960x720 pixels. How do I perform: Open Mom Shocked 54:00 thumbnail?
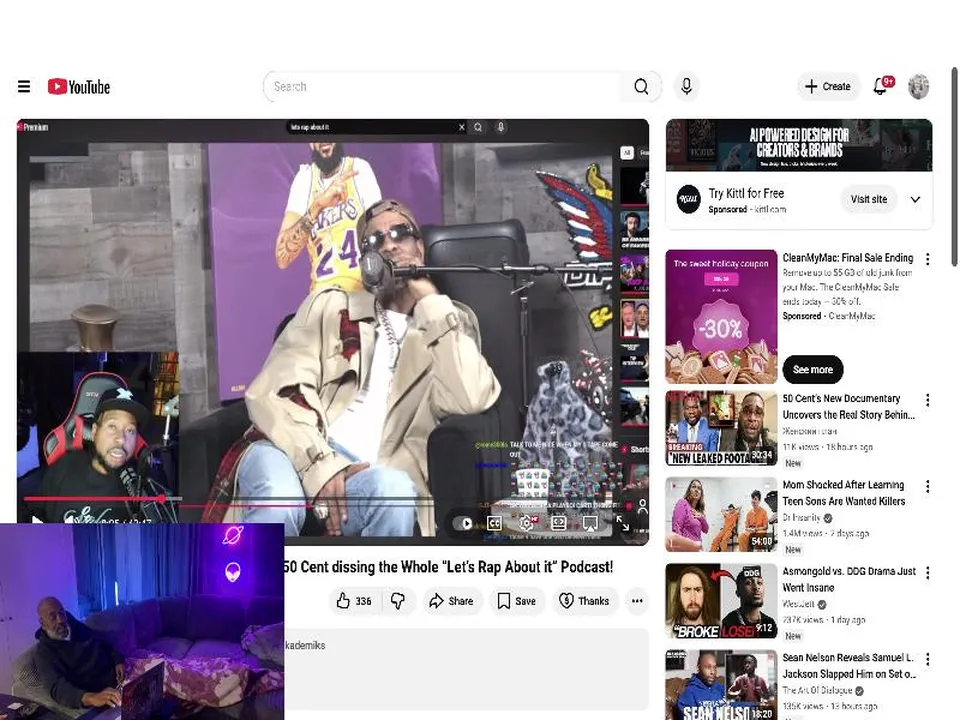721,515
